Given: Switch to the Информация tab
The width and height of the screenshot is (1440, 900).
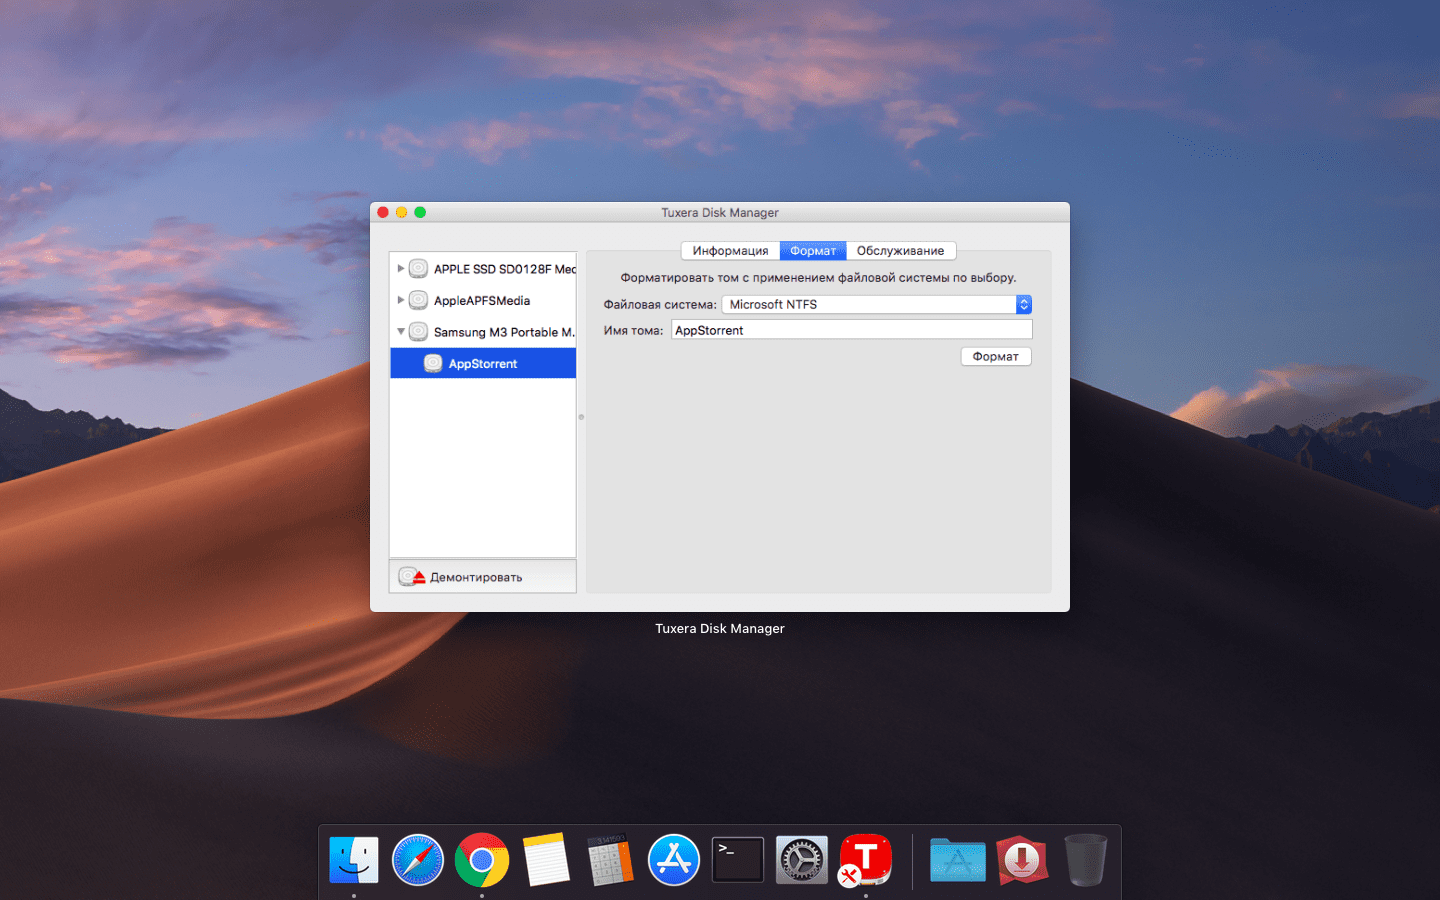Looking at the screenshot, I should click(730, 250).
